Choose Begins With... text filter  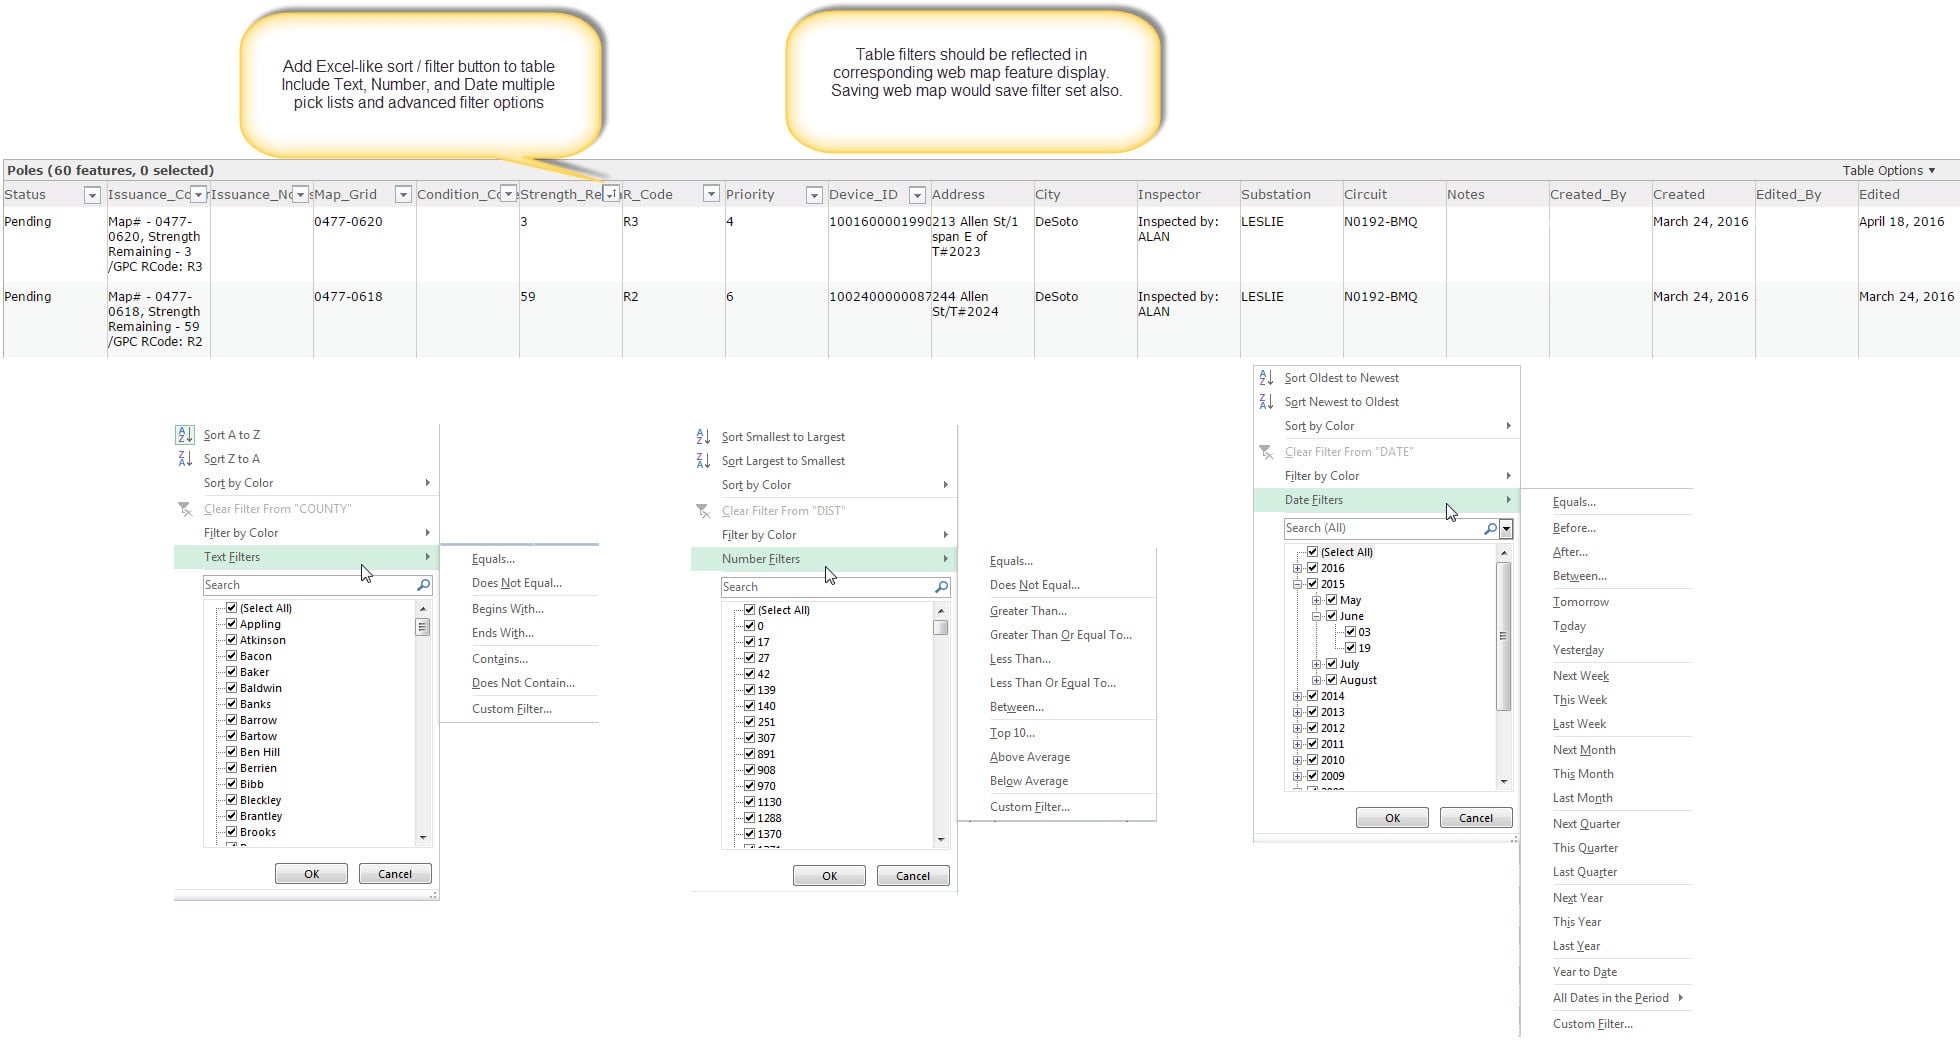click(x=508, y=609)
